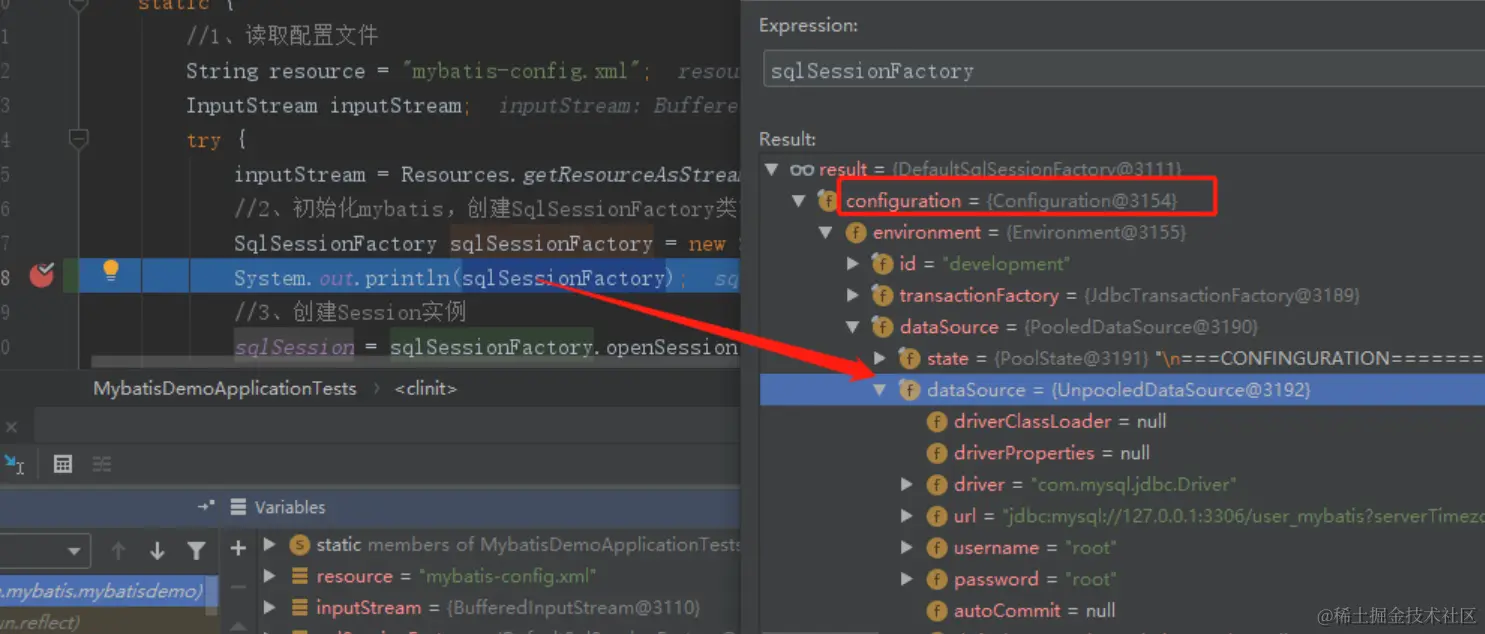Collapse the environment node
The width and height of the screenshot is (1485, 634).
pyautogui.click(x=825, y=233)
